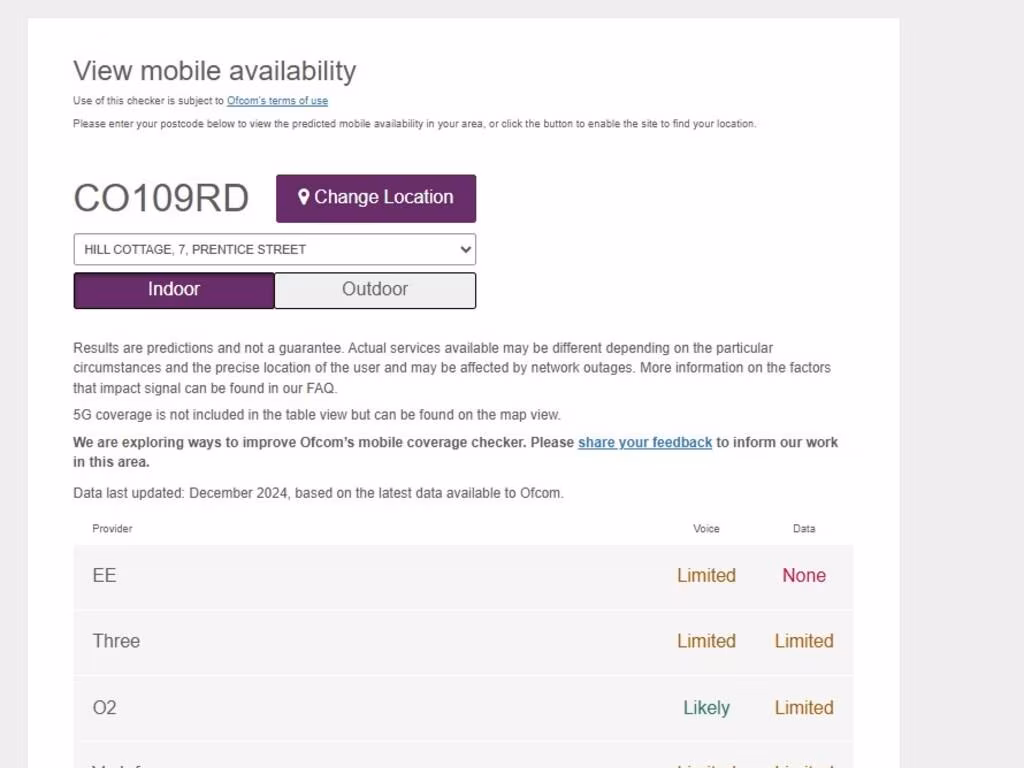Click EE's None data status
The height and width of the screenshot is (768, 1024).
pos(804,576)
